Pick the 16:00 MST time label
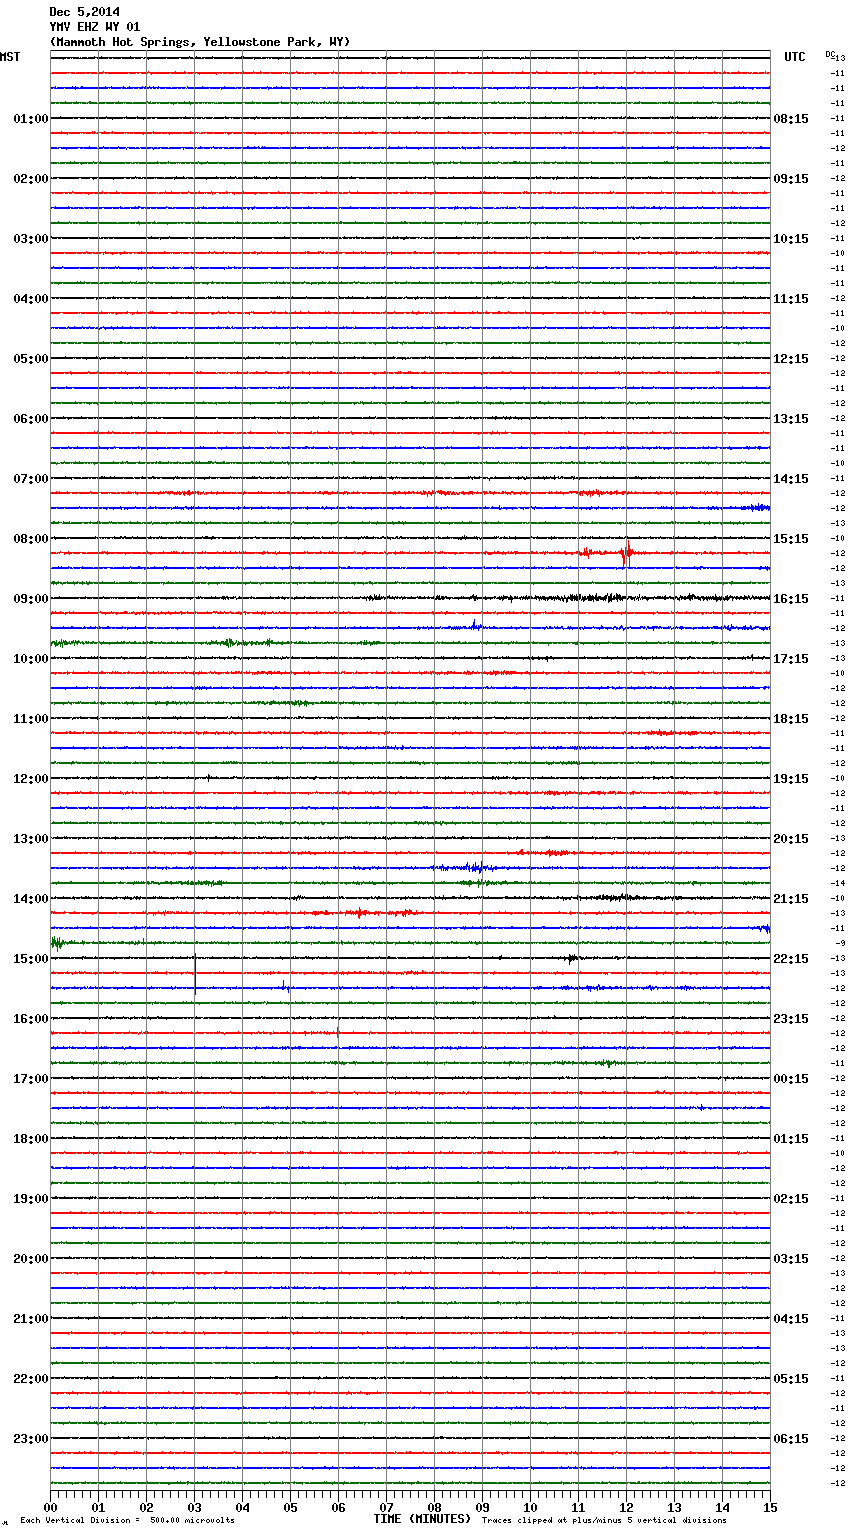 coord(31,1019)
